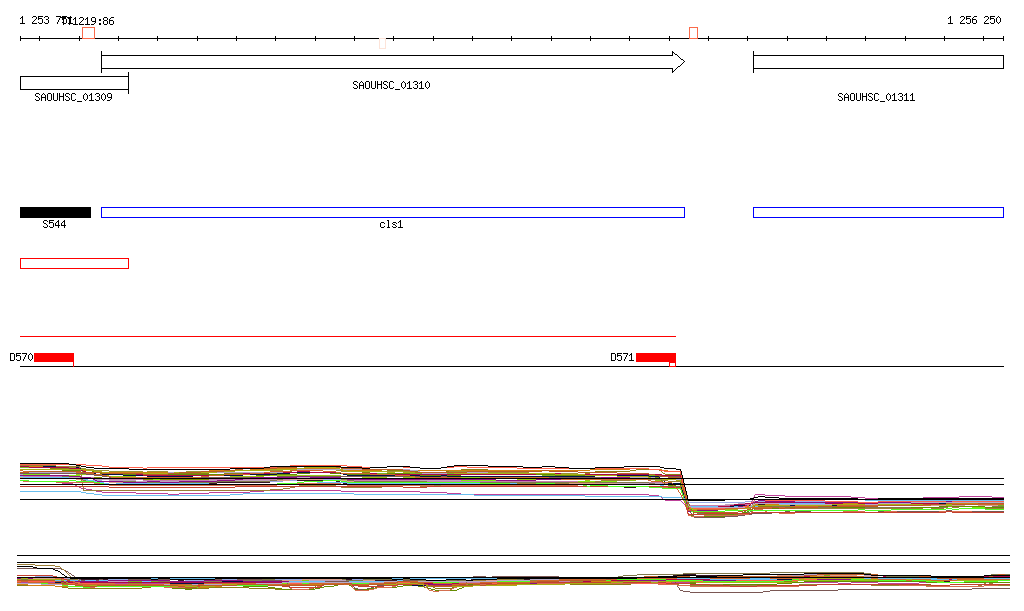Click the 1219:86 marker on the ruler
Image resolution: width=1024 pixels, height=611 pixels.
point(88,33)
